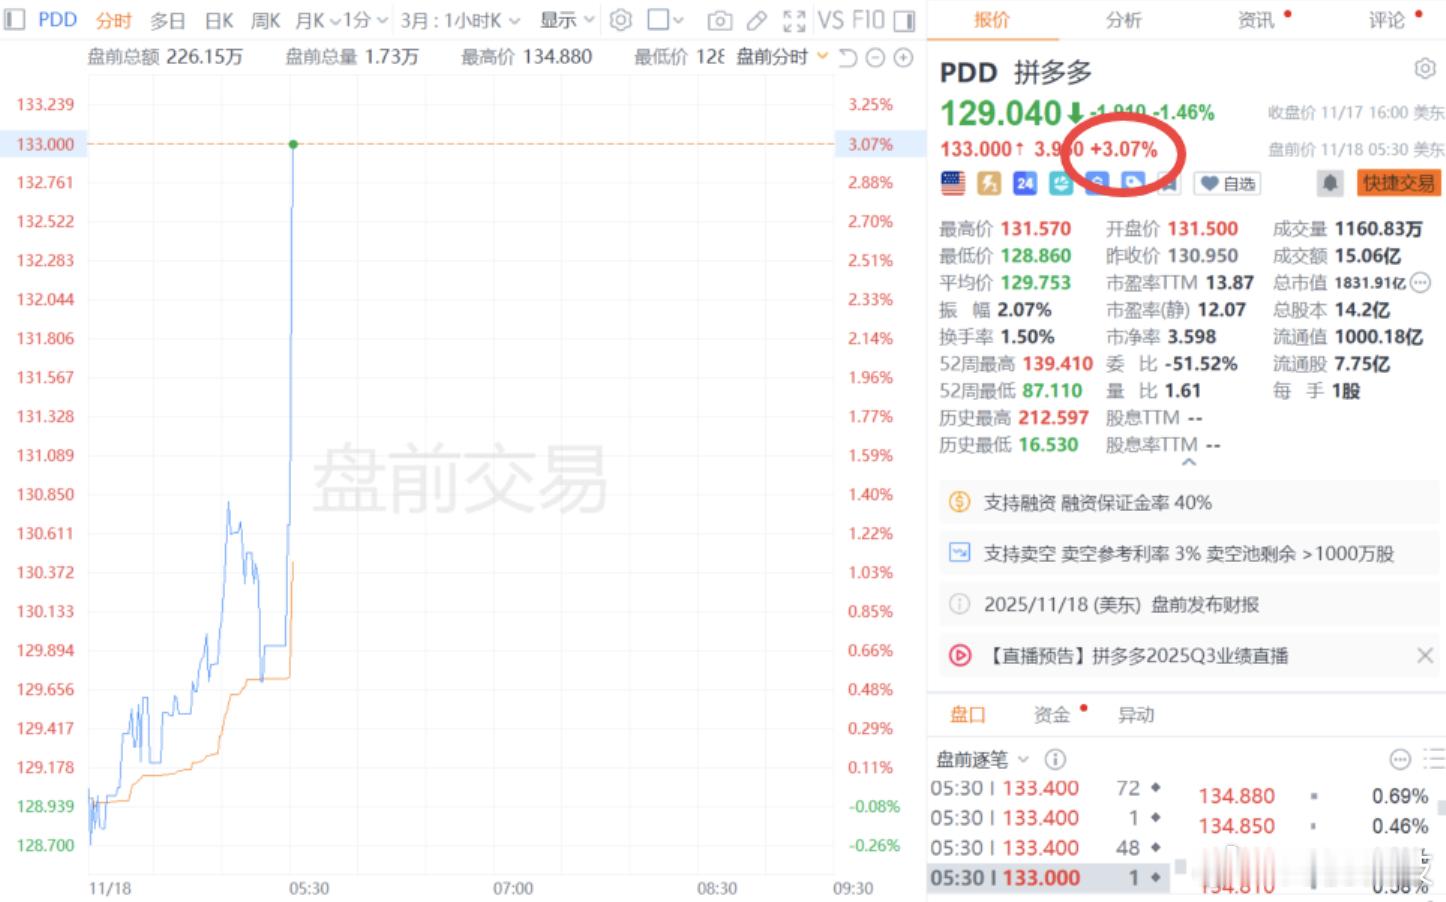
Task: Set a price alert with bell icon
Action: pos(1330,183)
